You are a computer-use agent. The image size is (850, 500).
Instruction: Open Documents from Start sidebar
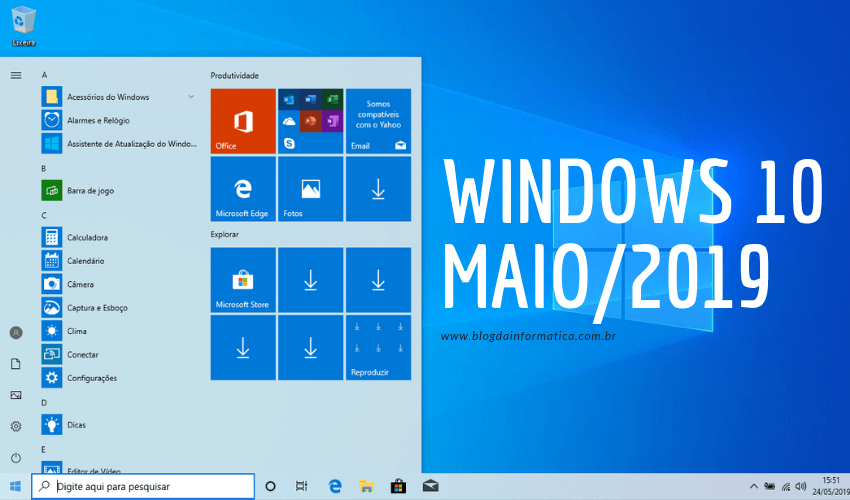point(16,364)
